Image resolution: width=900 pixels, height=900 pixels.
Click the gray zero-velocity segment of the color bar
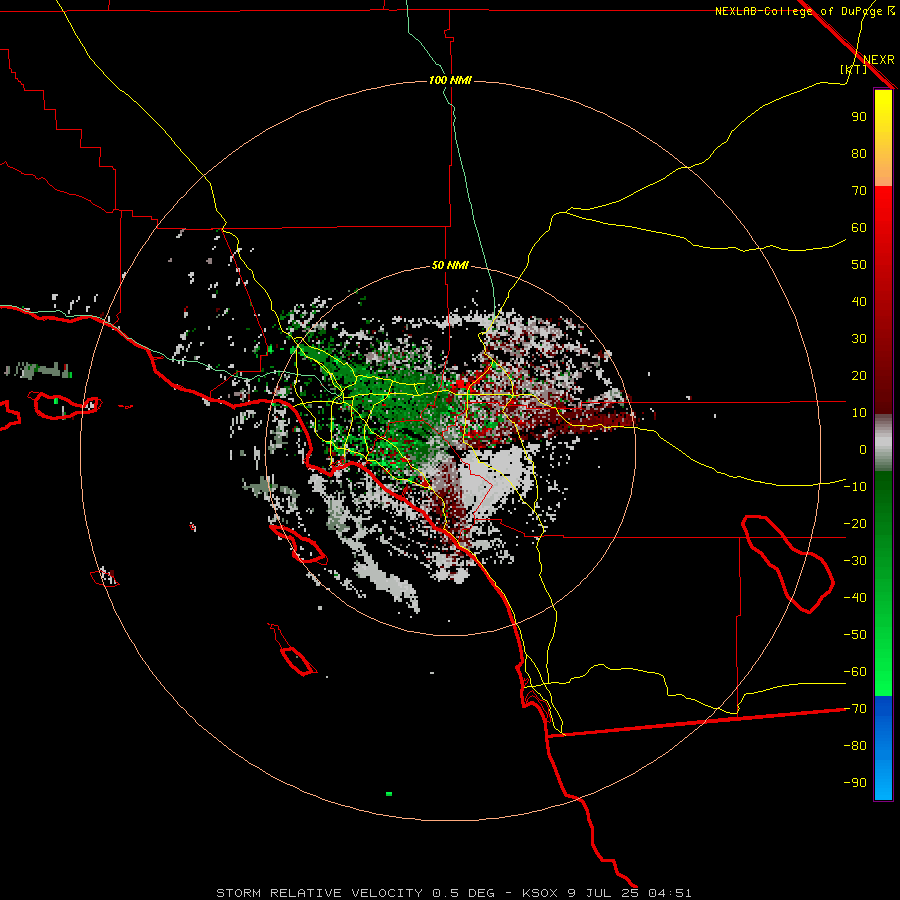coord(883,443)
